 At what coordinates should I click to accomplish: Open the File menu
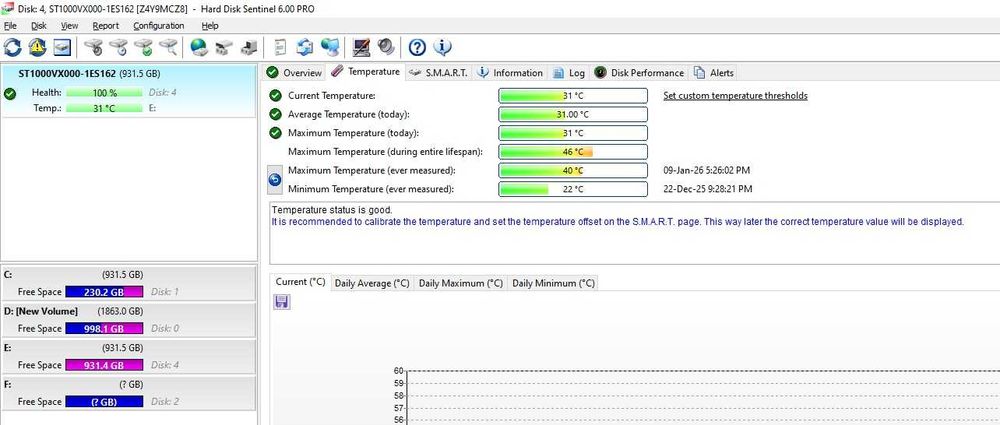(x=10, y=26)
